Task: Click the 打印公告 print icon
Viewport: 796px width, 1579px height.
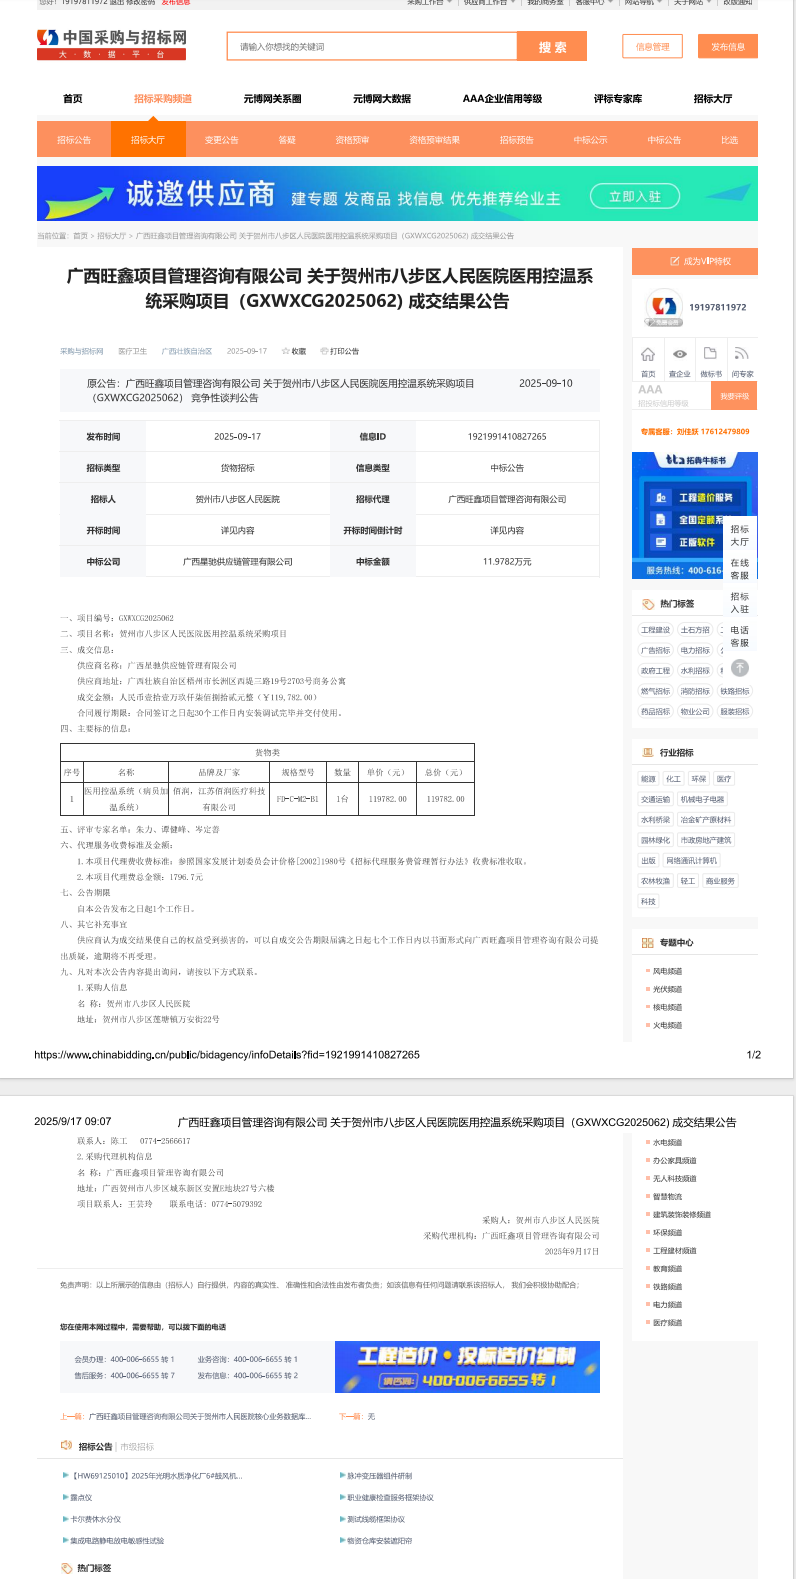Action: [324, 351]
